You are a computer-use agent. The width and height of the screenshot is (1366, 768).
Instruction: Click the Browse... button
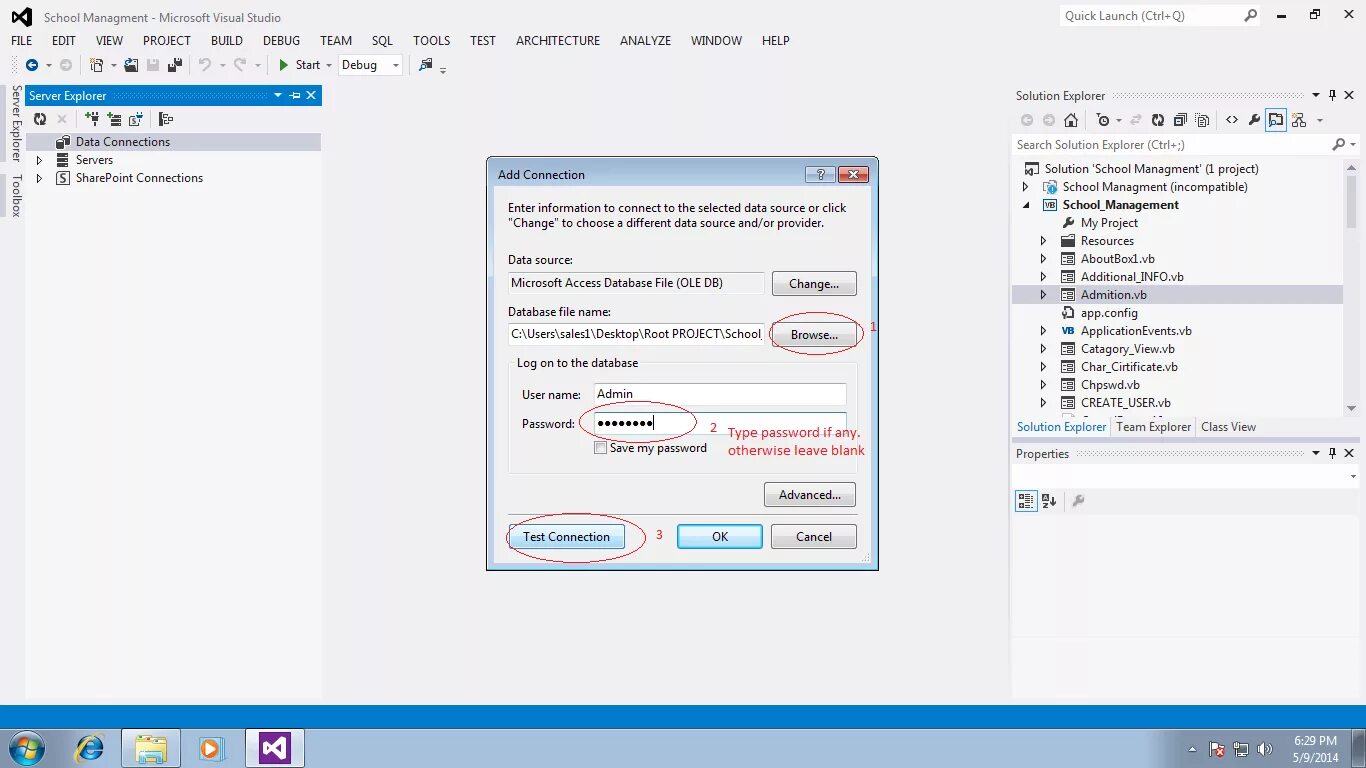pyautogui.click(x=814, y=334)
